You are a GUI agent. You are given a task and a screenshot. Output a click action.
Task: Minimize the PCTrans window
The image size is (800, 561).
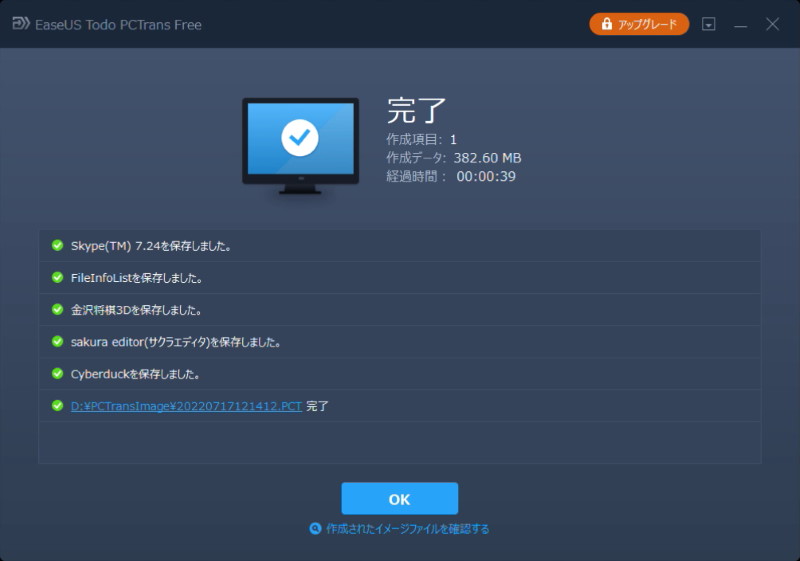point(740,24)
